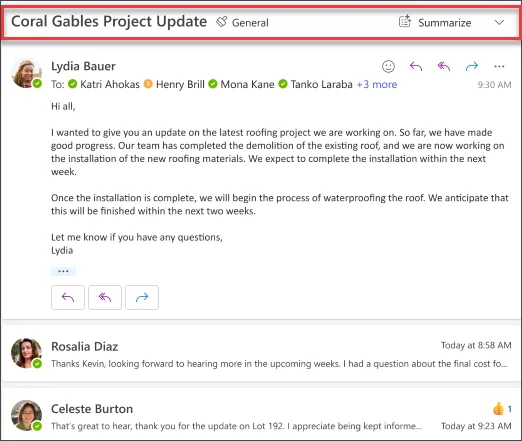This screenshot has height=441, width=522.
Task: Open the Rosalia Diaz message
Action: pyautogui.click(x=261, y=354)
